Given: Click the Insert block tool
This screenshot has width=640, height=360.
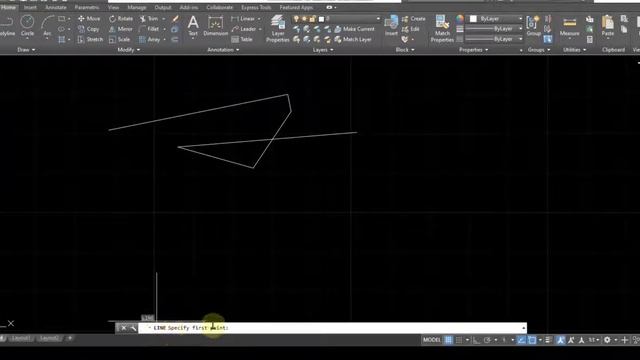Looking at the screenshot, I should [x=391, y=25].
